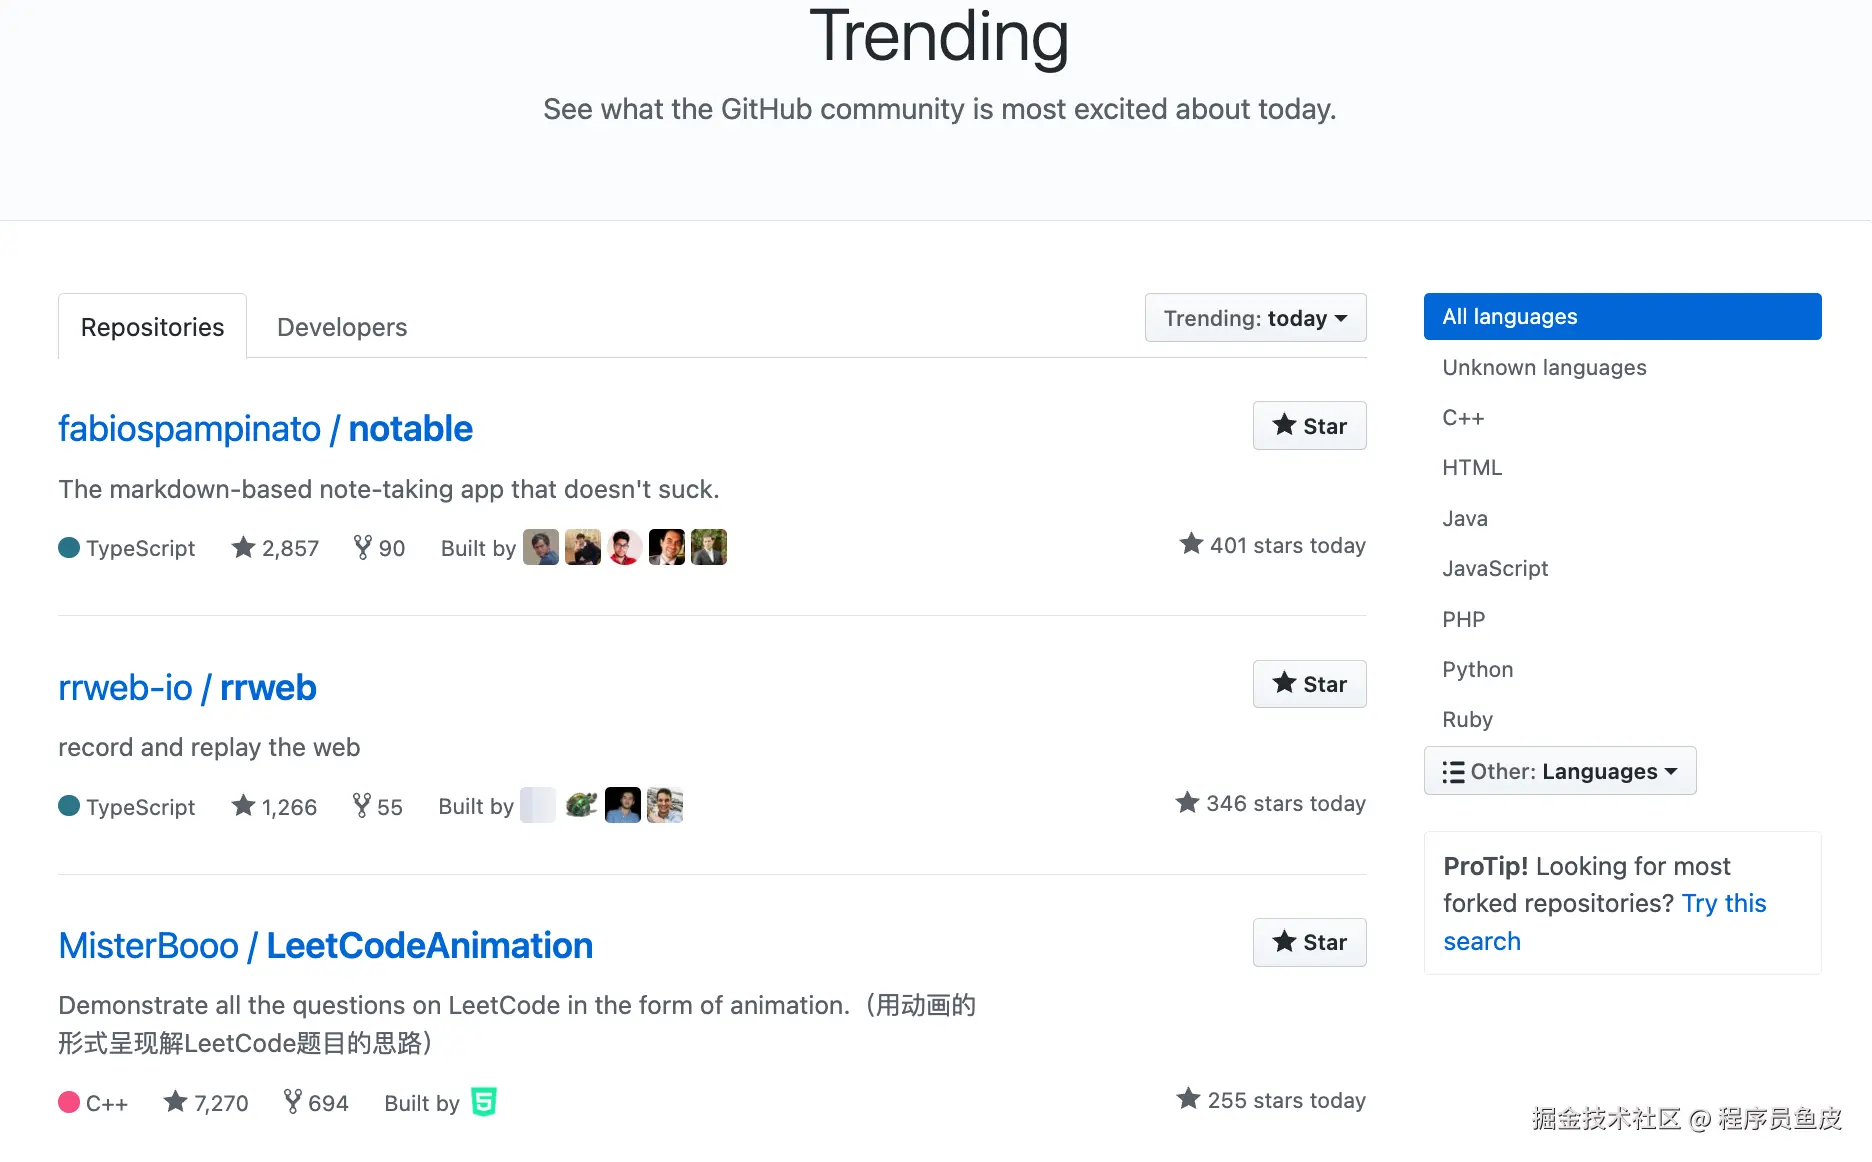The image size is (1872, 1162).
Task: Open the MisterBooo / LeetCodeAnimation repository link
Action: click(325, 945)
